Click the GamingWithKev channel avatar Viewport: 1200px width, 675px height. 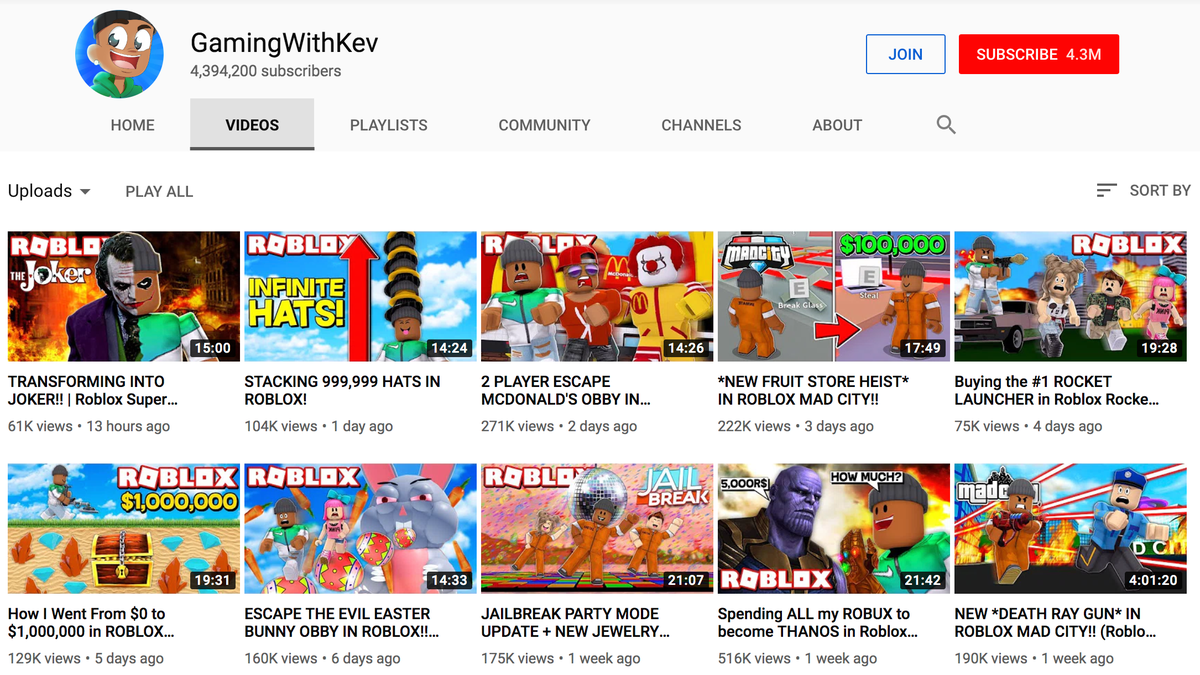119,54
